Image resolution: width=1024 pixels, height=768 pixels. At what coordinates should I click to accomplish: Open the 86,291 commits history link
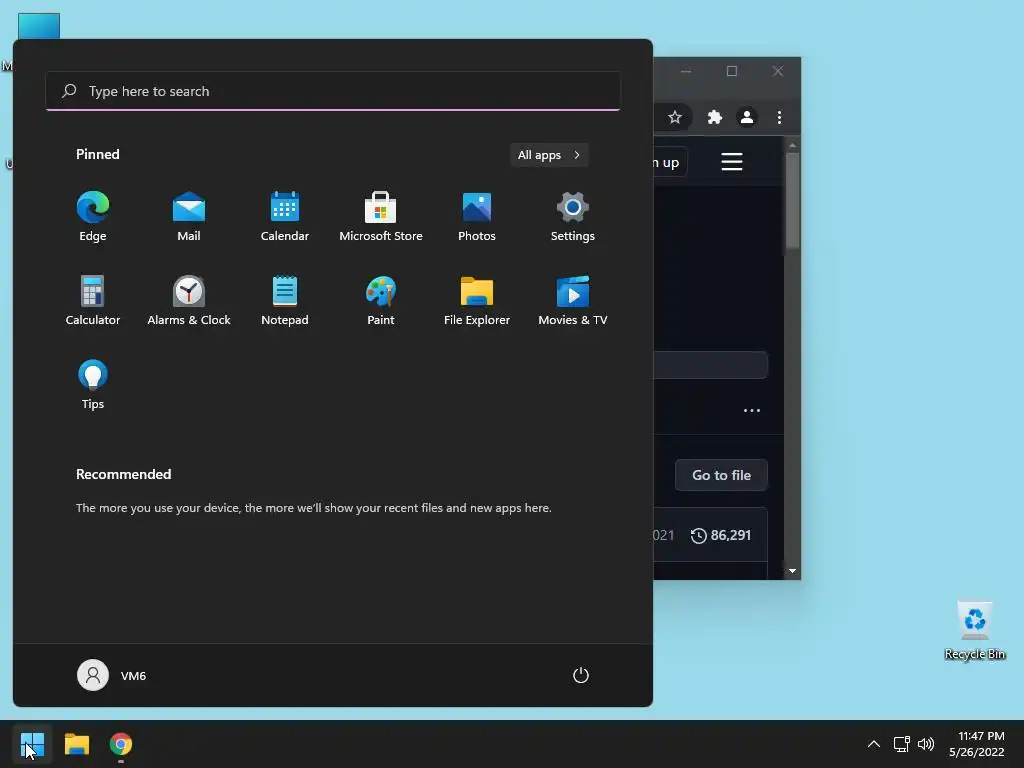(721, 536)
